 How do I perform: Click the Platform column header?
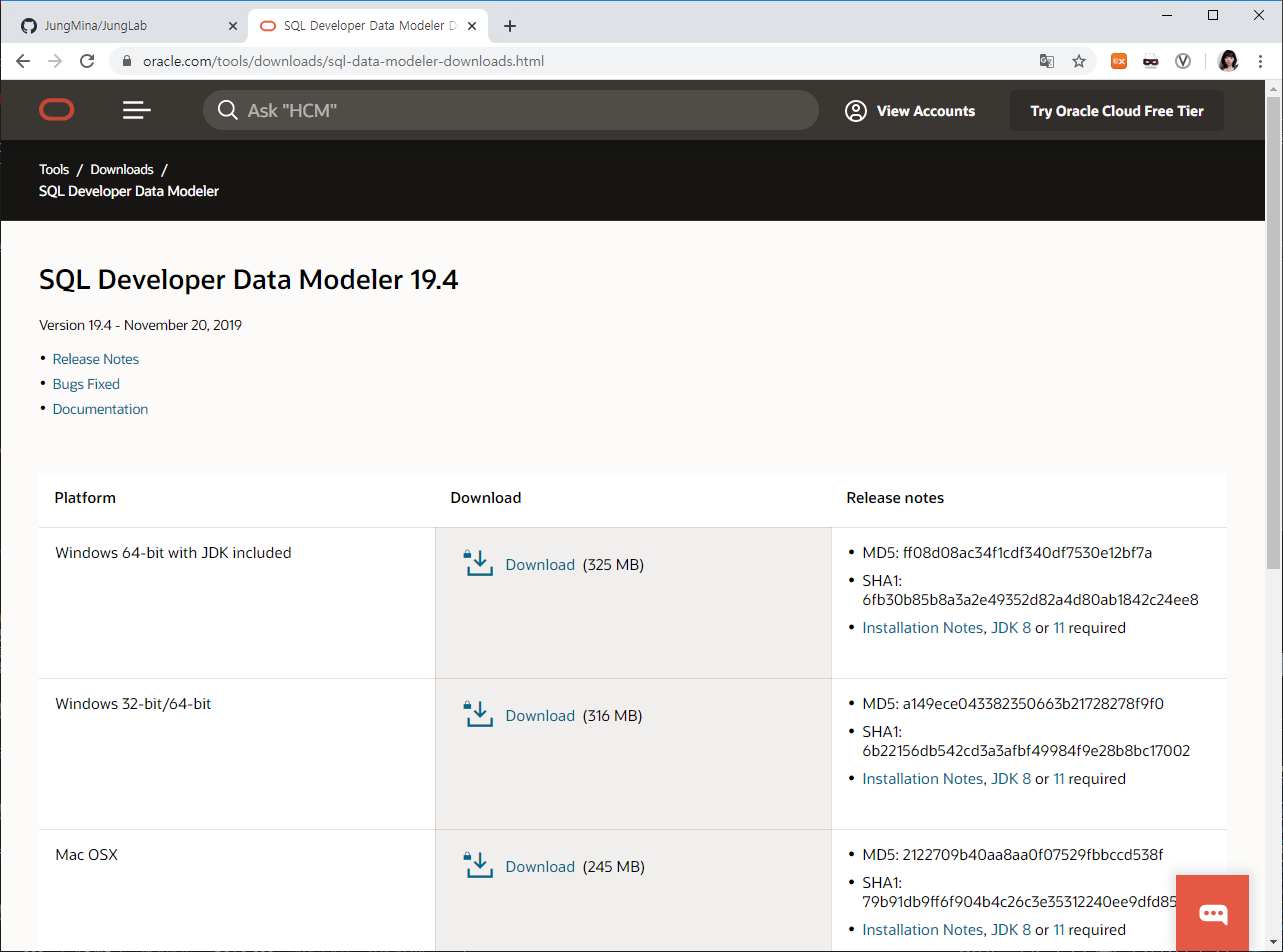click(85, 497)
